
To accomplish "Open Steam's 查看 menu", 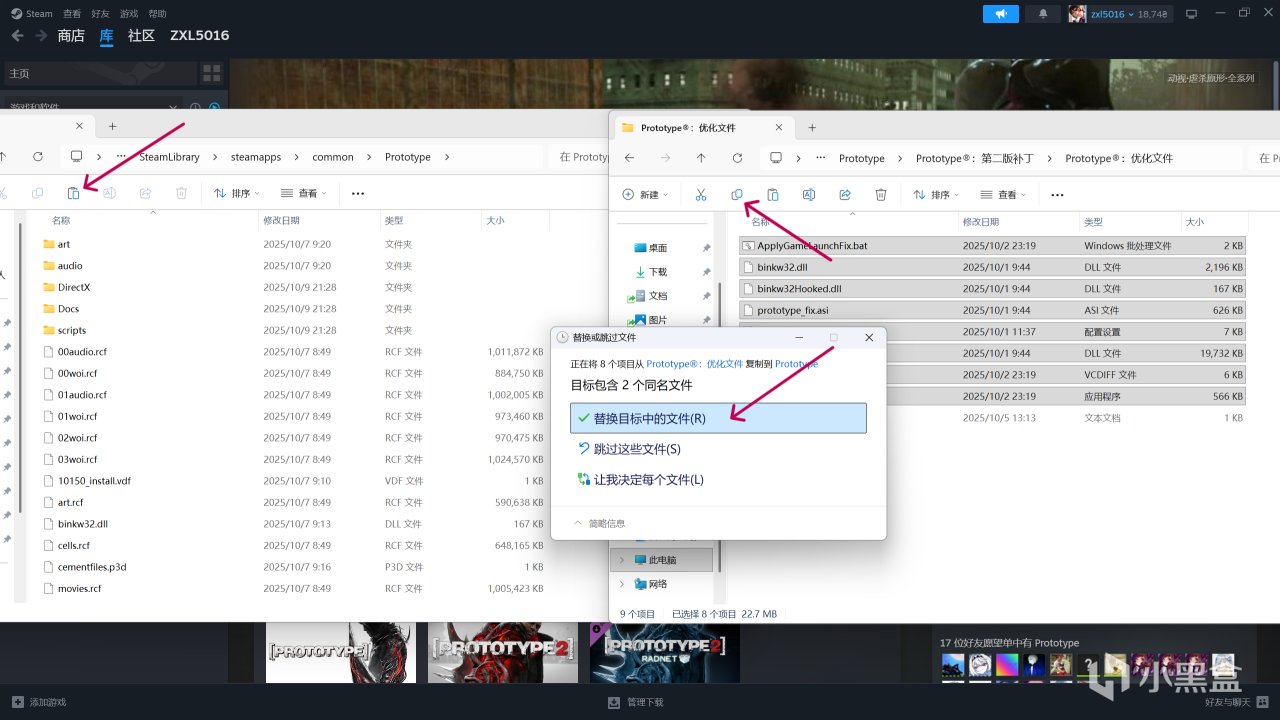I will 72,14.
